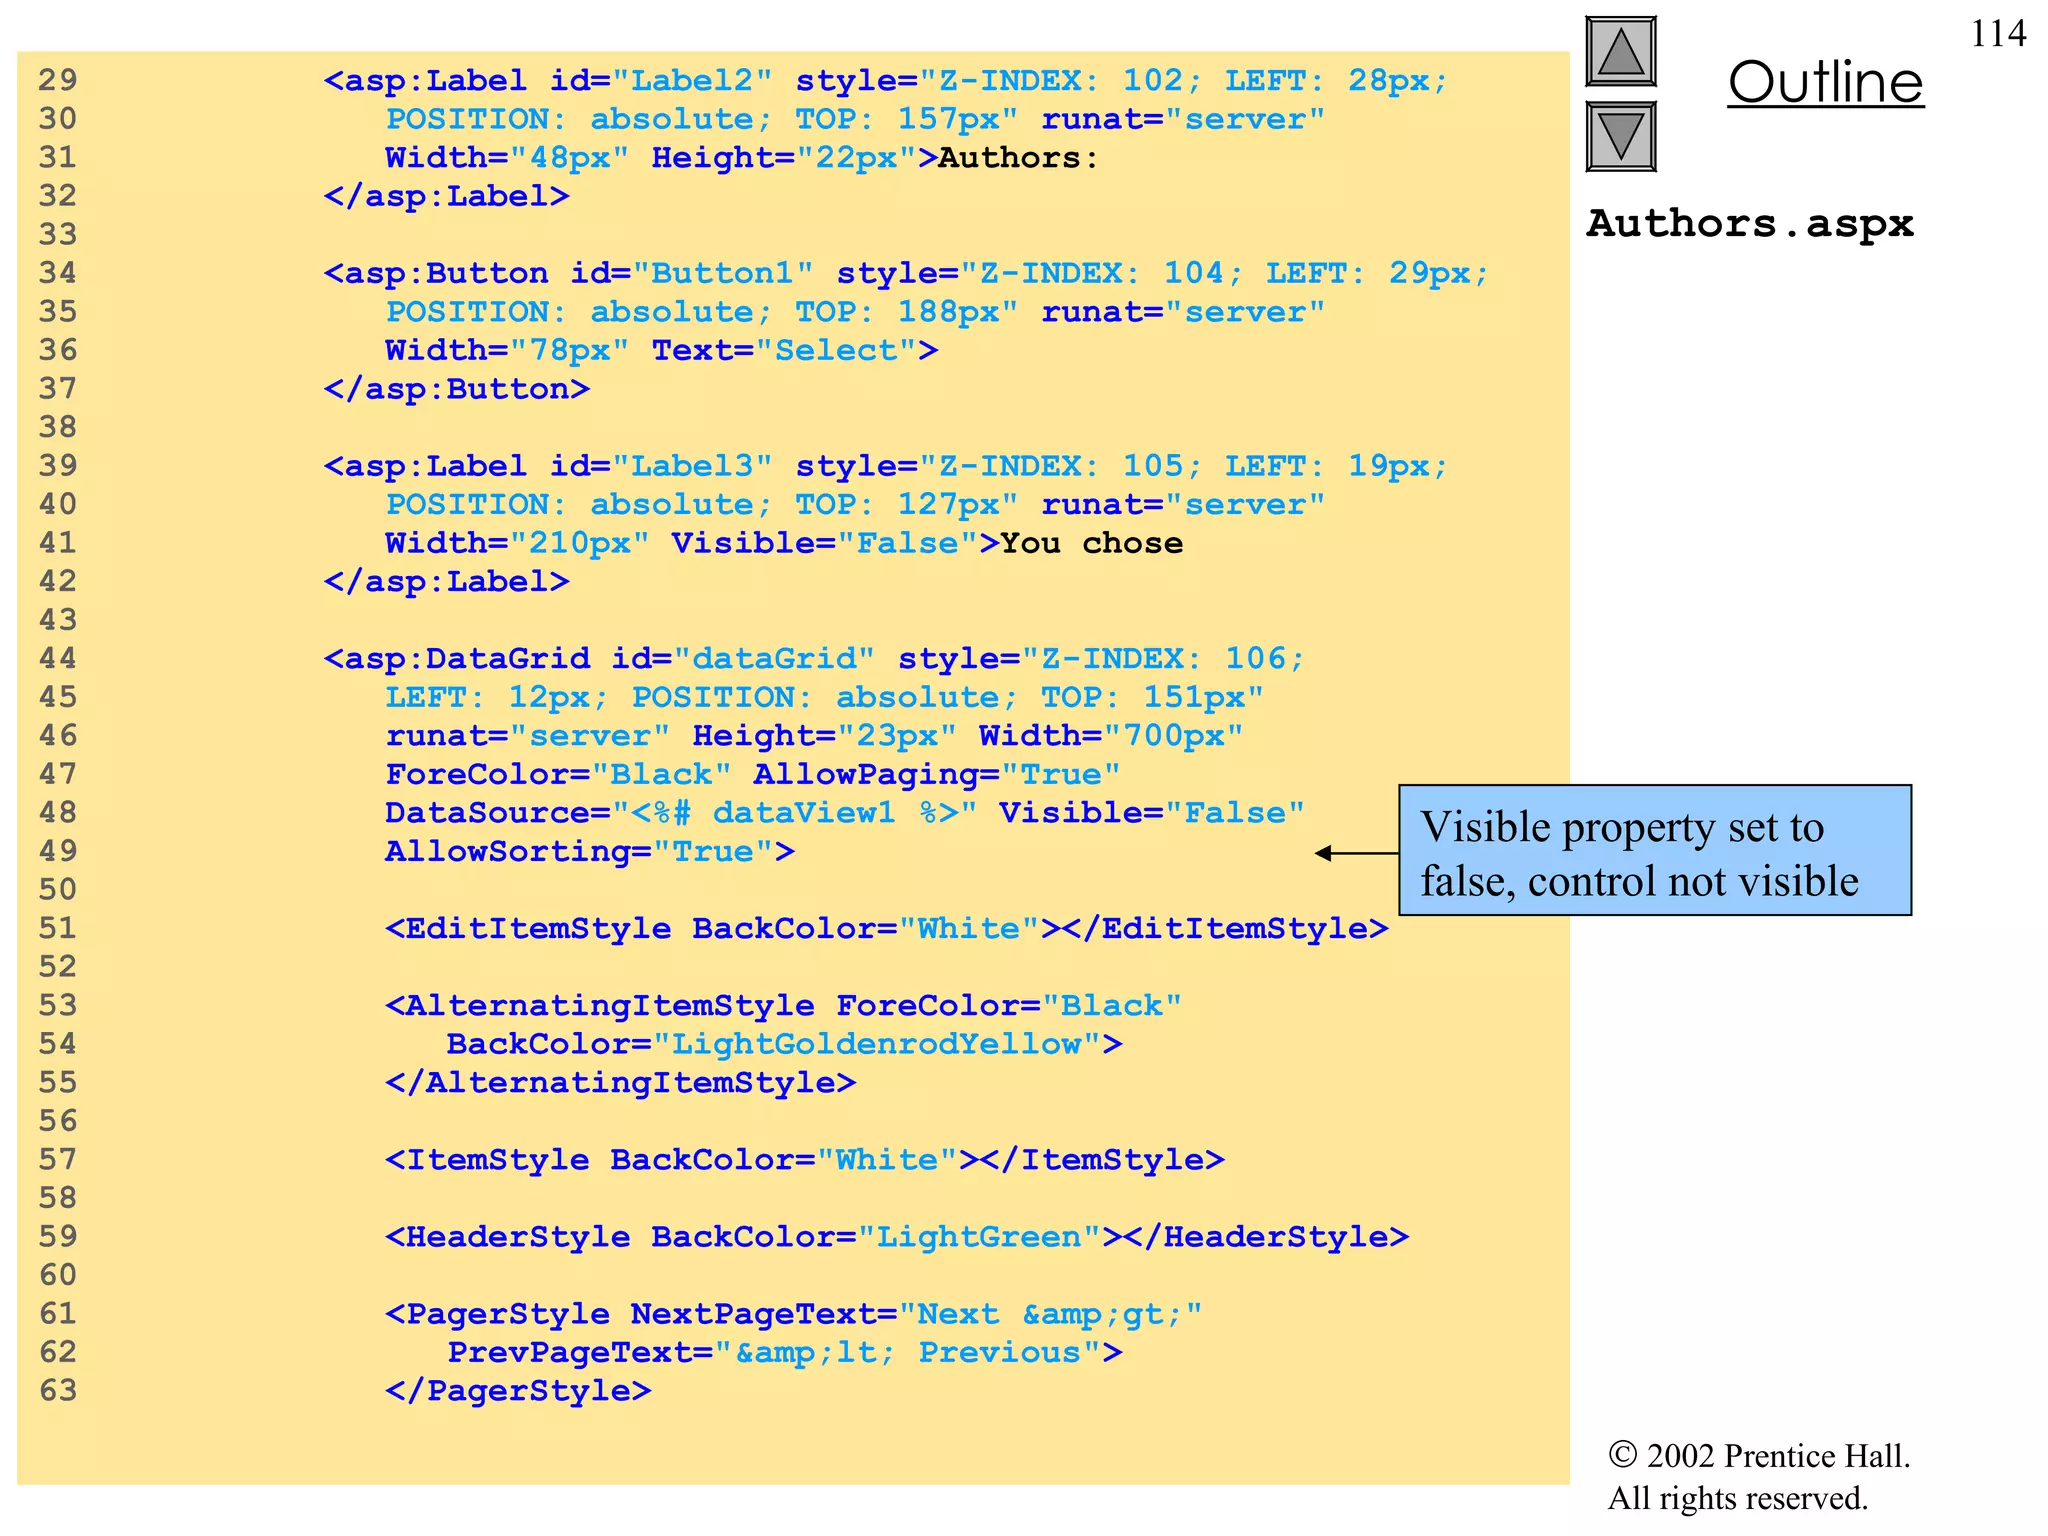Image resolution: width=2048 pixels, height=1536 pixels.
Task: Select AllowPaging="True" on line 47
Action: (937, 774)
